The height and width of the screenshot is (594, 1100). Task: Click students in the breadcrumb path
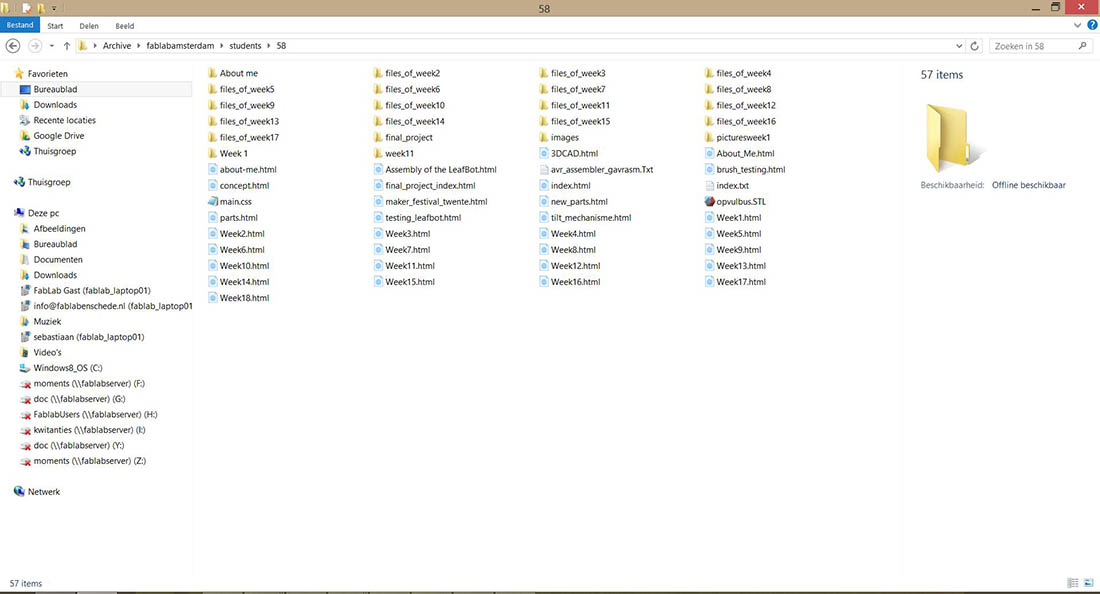point(245,46)
